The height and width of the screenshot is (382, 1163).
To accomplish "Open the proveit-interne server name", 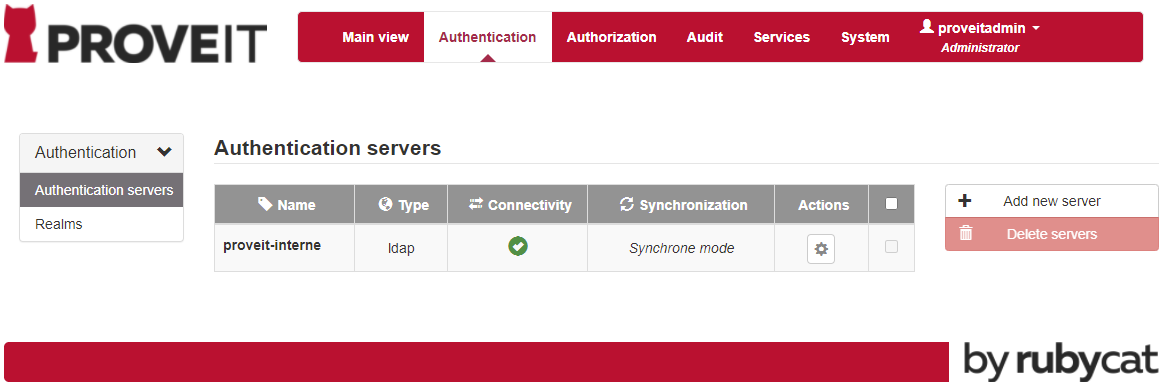I will (x=272, y=245).
